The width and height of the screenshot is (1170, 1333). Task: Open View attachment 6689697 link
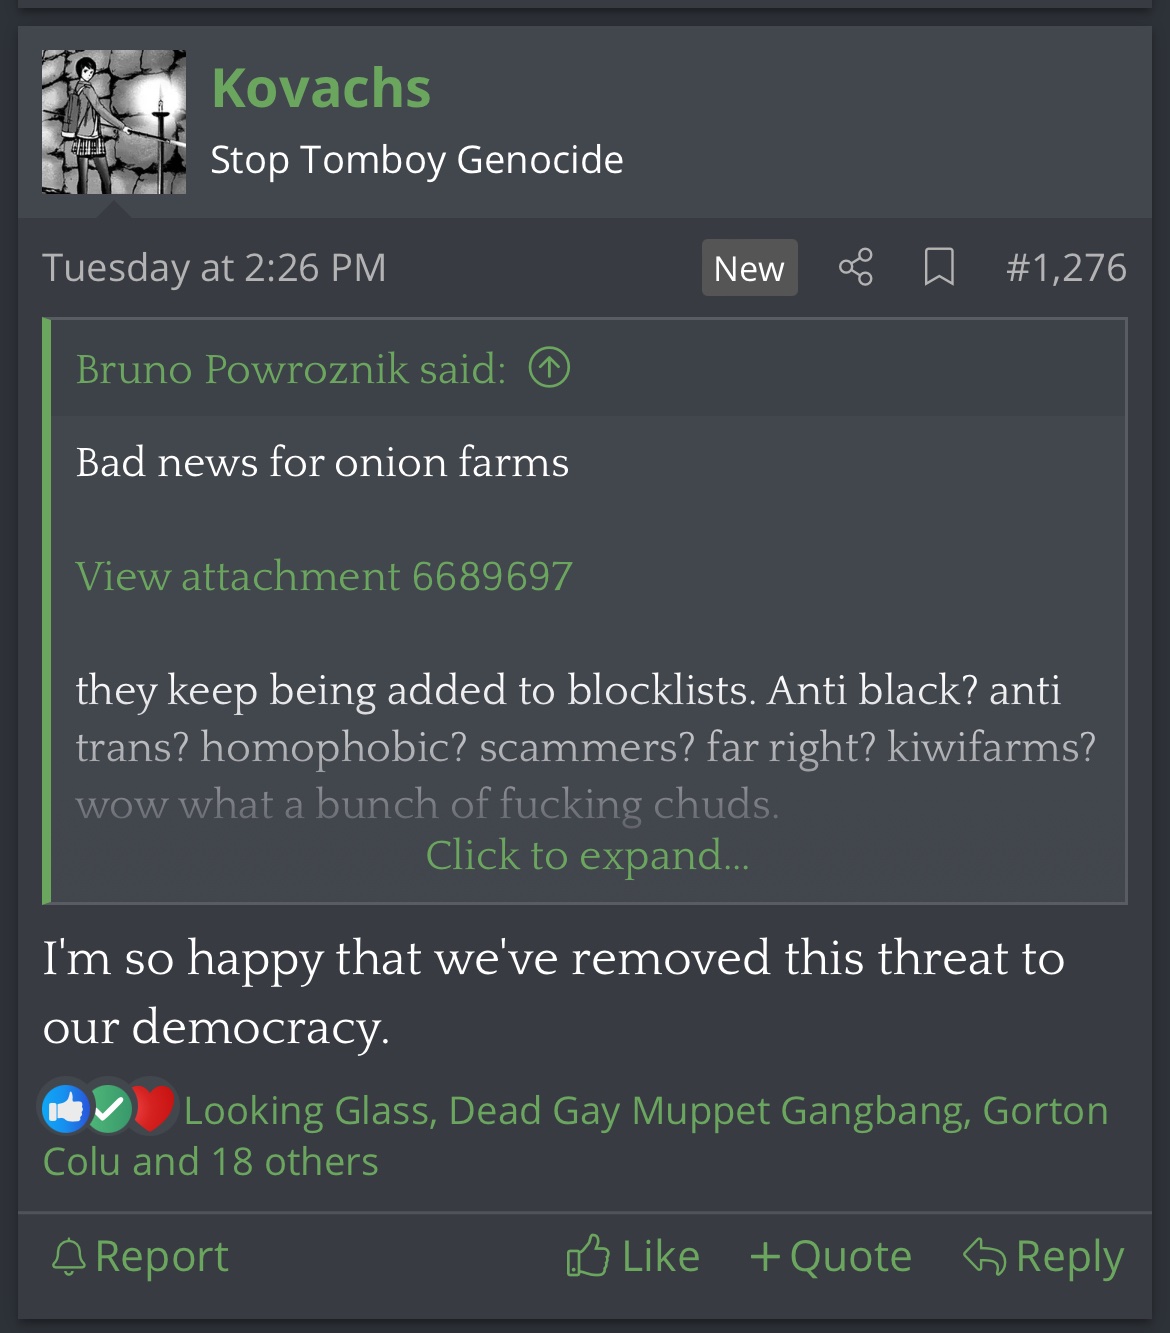click(x=324, y=576)
